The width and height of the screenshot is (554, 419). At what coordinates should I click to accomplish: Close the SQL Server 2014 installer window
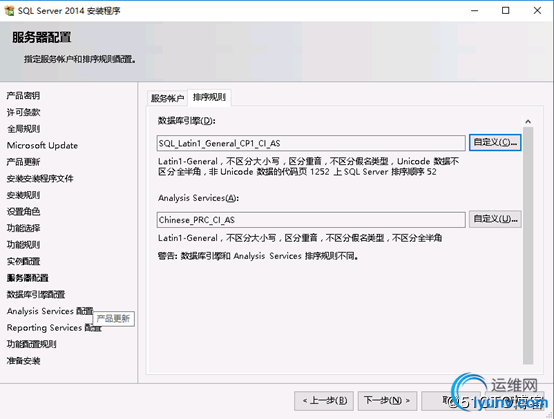(x=537, y=11)
